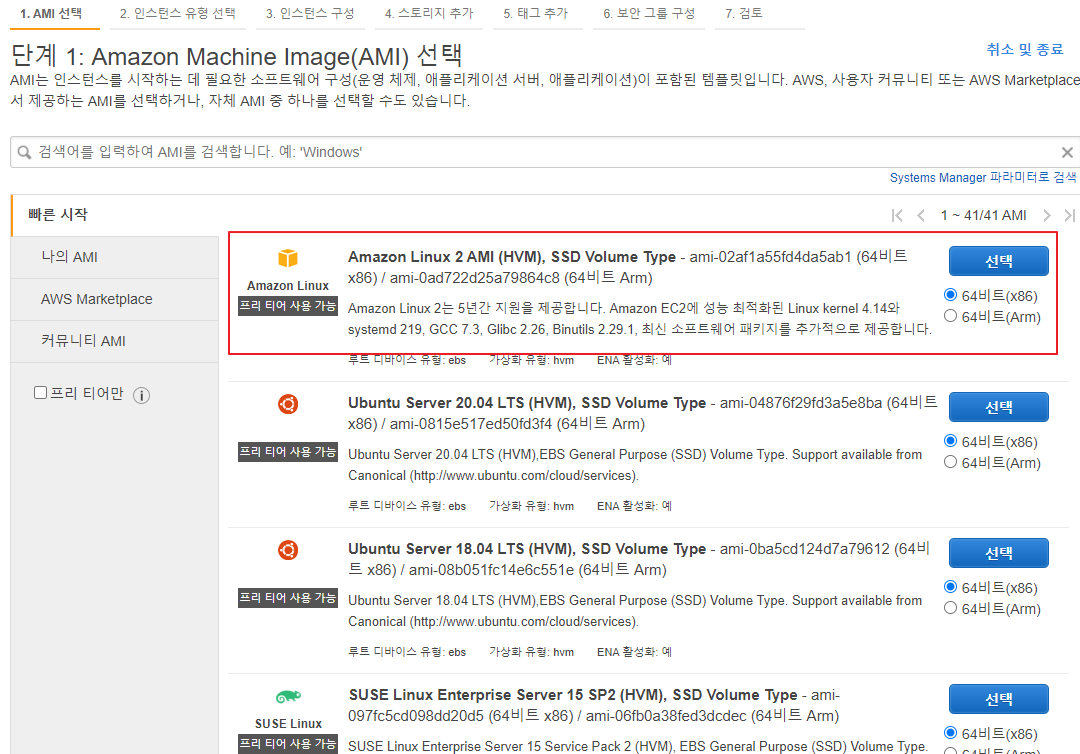Open the 6. 보안 그룹 구성 tab
Viewport: 1080px width, 754px height.
click(x=649, y=14)
